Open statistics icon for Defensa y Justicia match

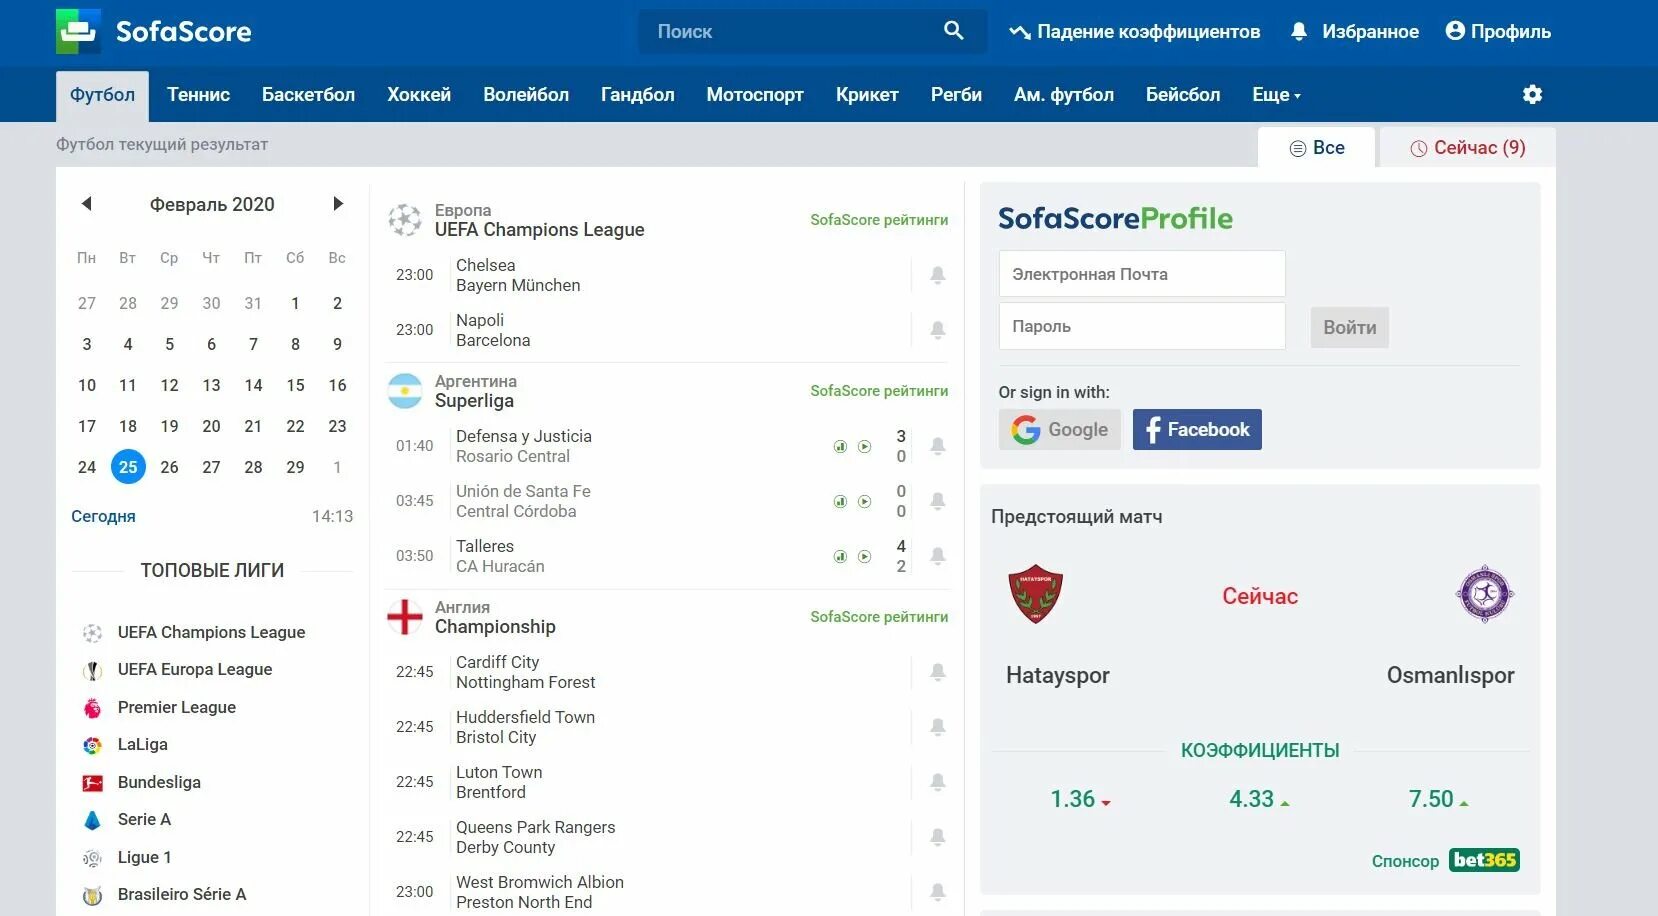[x=840, y=447]
